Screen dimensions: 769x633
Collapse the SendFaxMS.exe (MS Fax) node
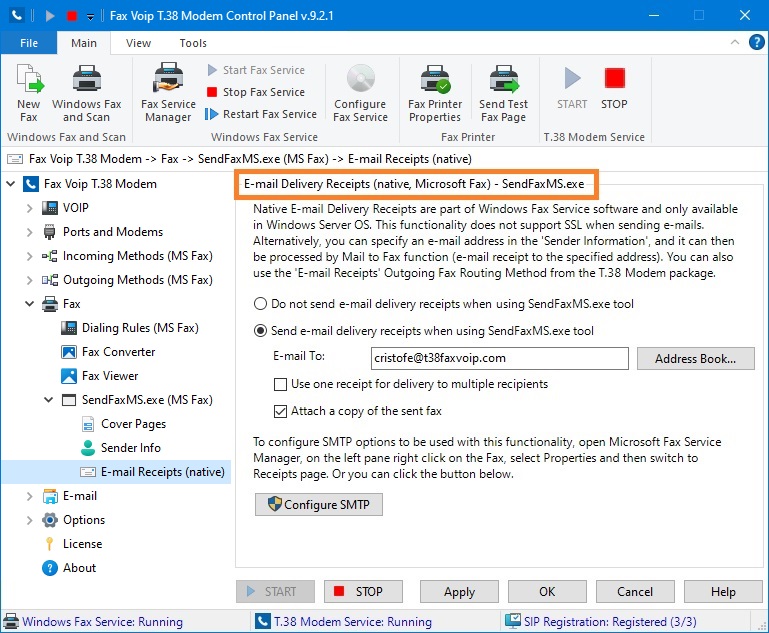49,400
